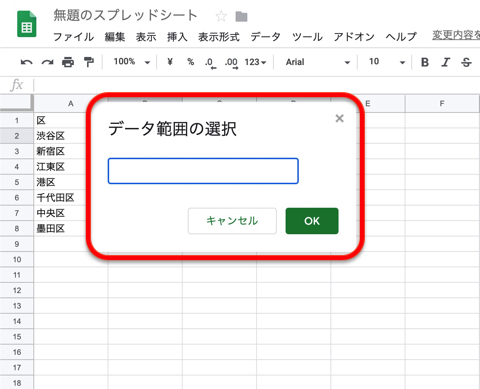The width and height of the screenshot is (480, 389).
Task: Toggle strikethrough formatting
Action: 466,62
